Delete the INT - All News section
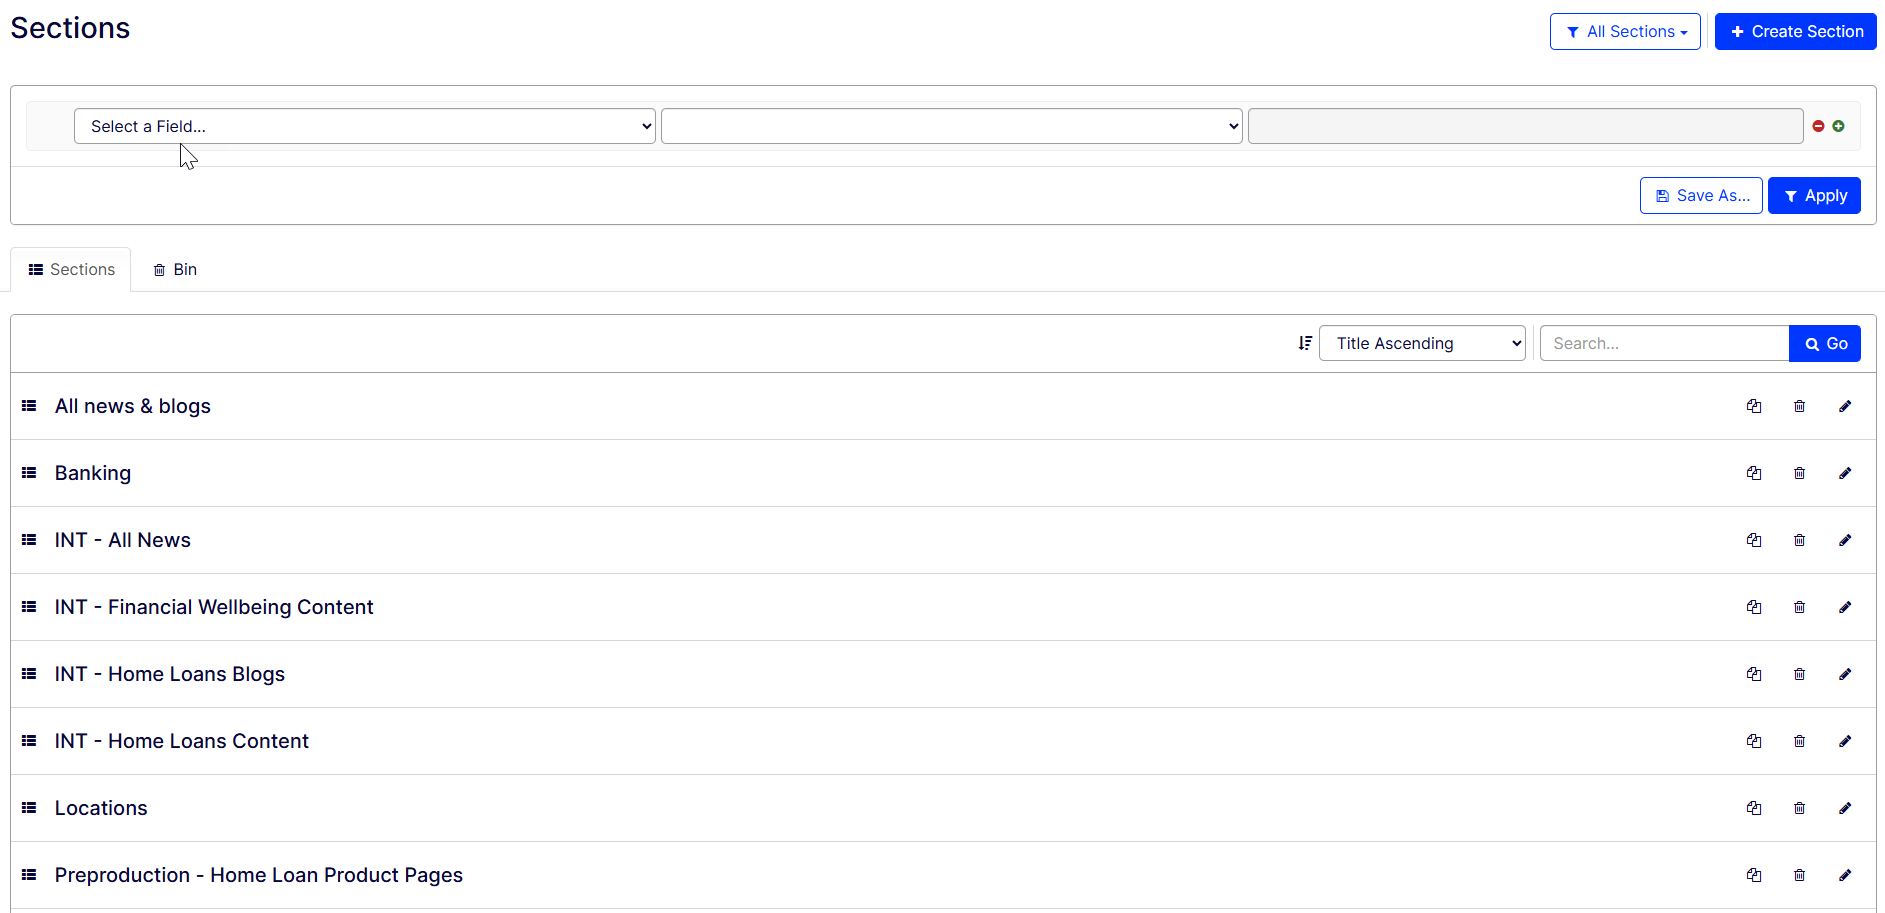Image resolution: width=1885 pixels, height=913 pixels. tap(1800, 540)
